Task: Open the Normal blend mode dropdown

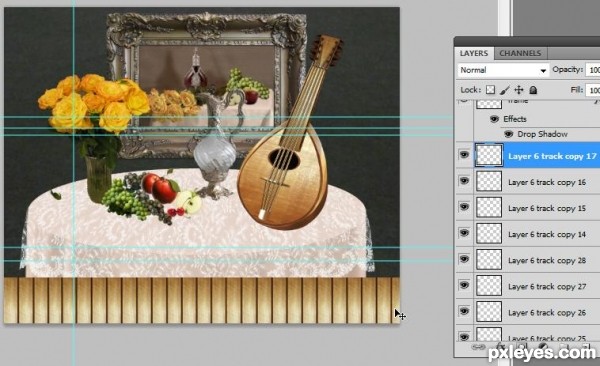Action: [x=503, y=70]
